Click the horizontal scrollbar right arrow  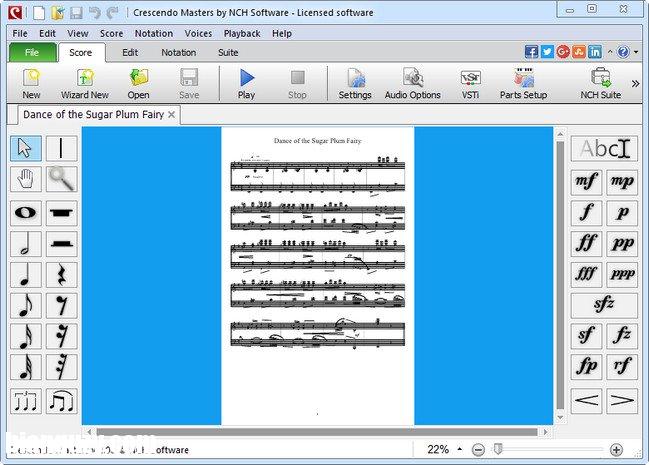546,432
